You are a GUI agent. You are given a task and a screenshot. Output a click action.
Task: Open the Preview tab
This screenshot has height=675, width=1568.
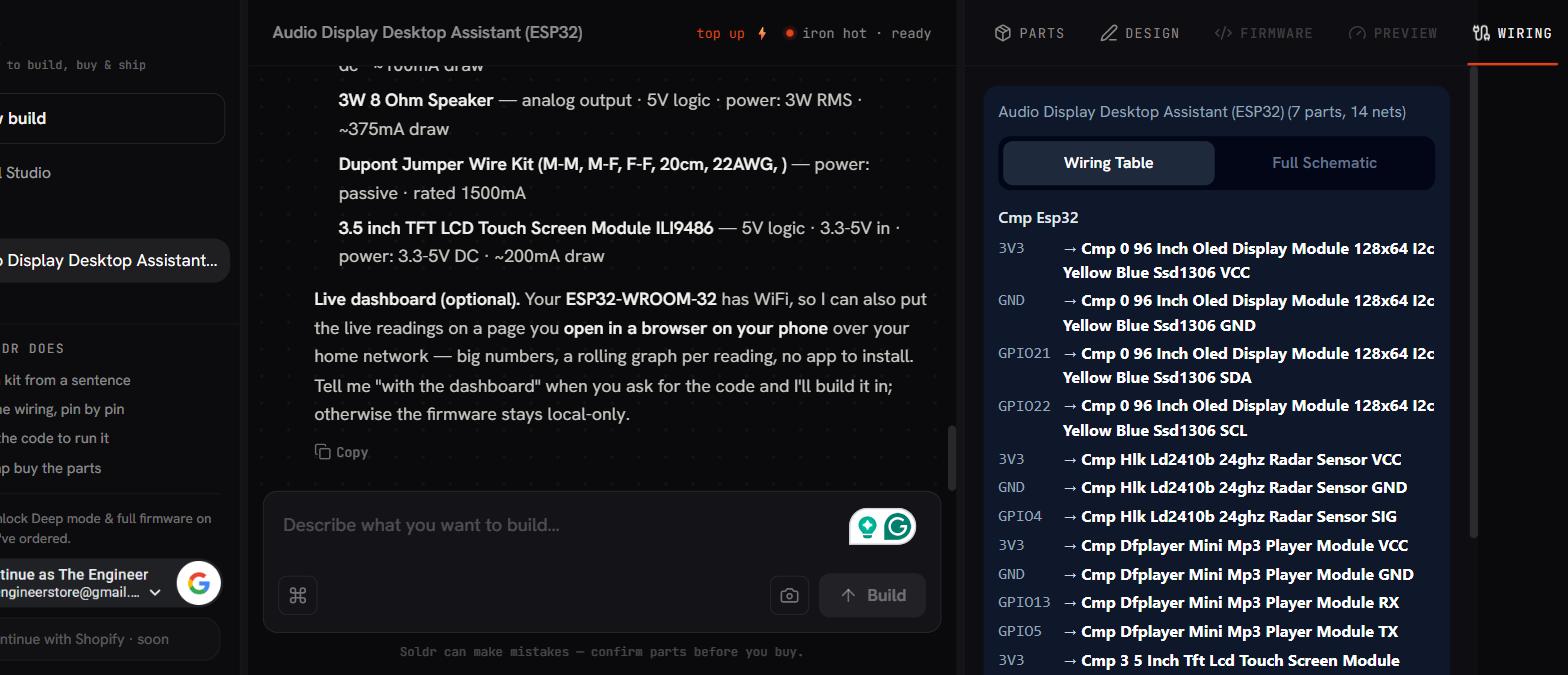1393,33
